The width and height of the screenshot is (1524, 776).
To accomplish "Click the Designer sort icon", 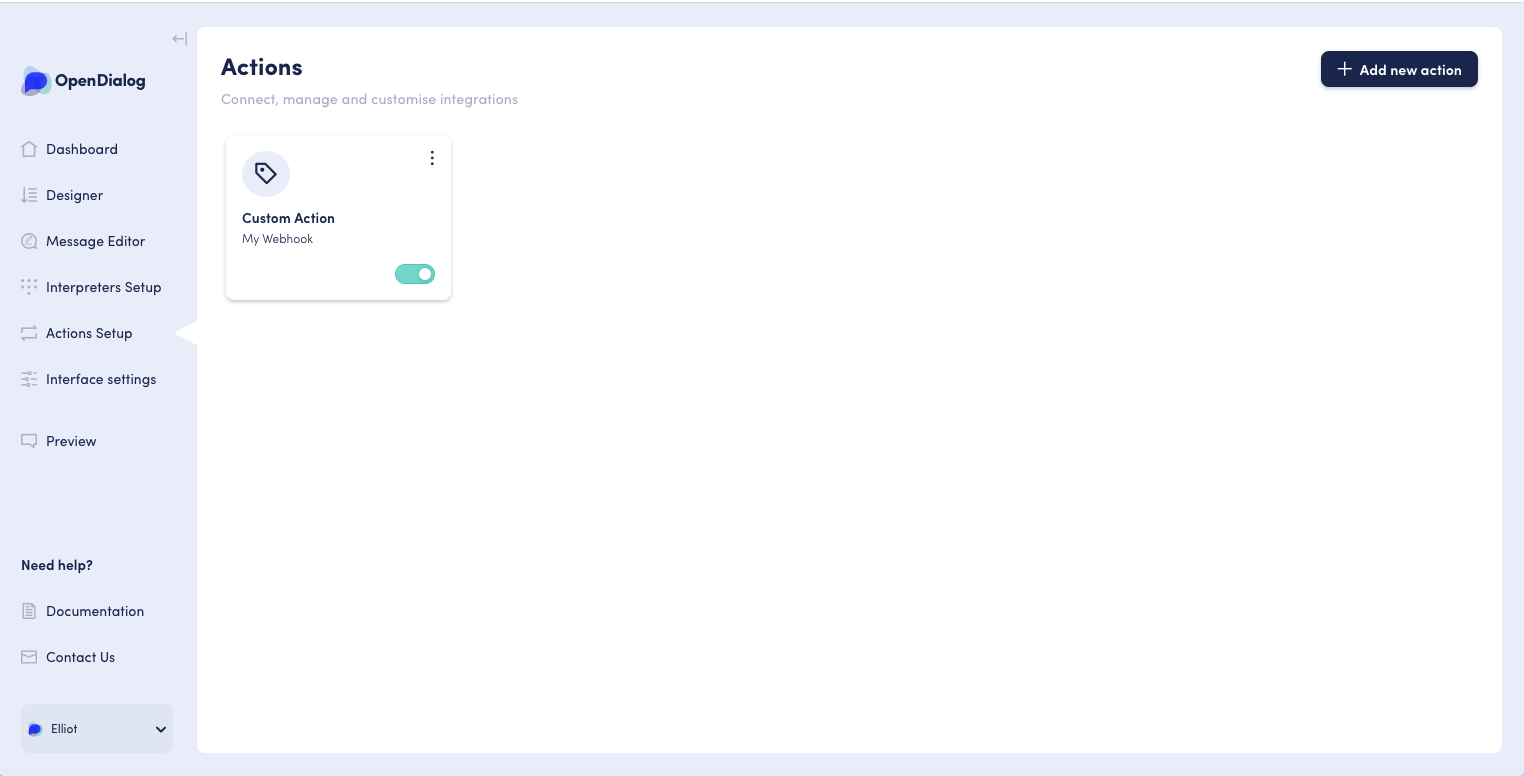I will (29, 195).
